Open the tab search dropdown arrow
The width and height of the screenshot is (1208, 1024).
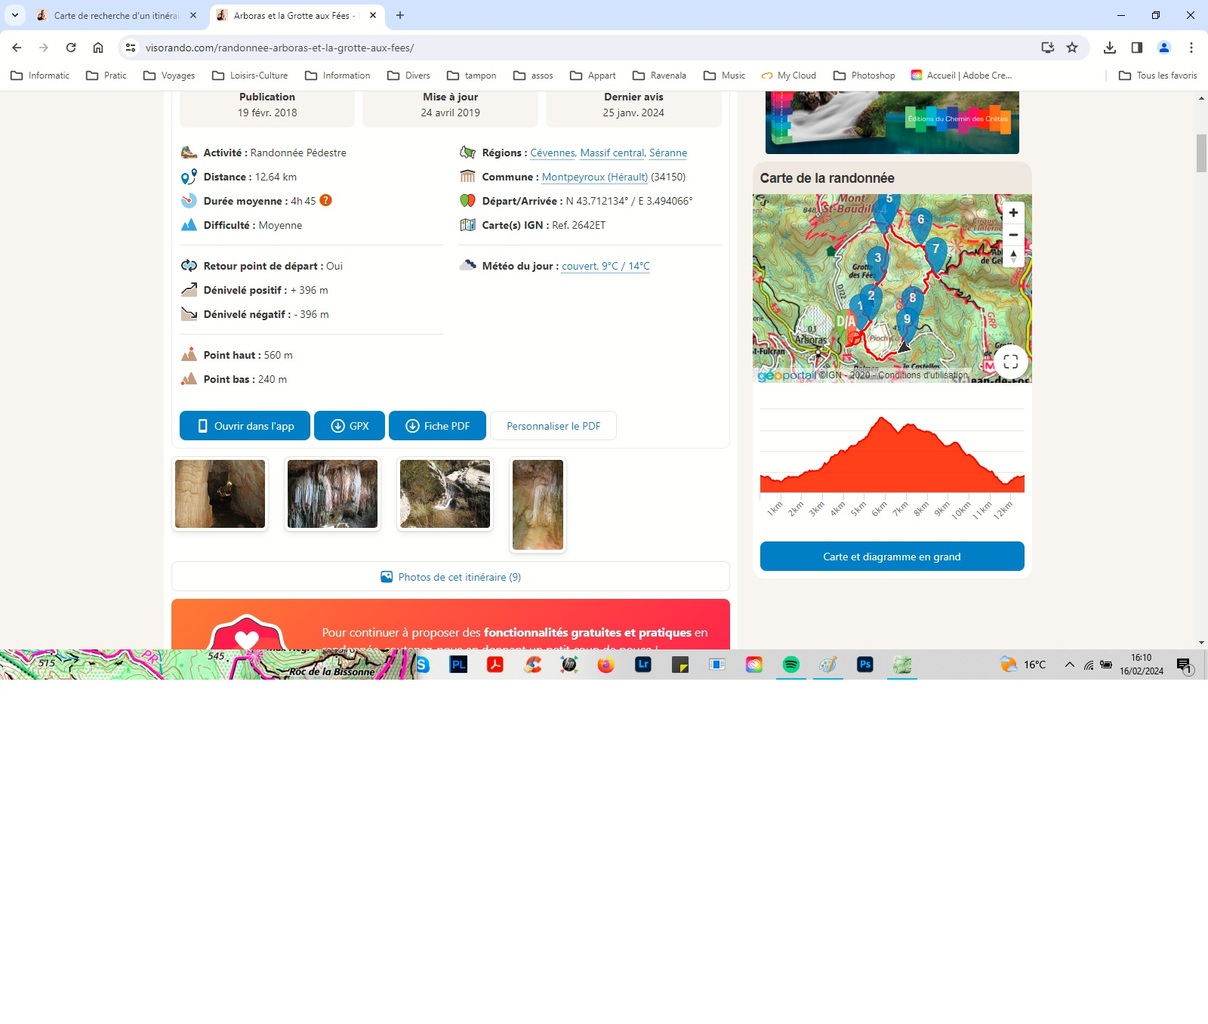(15, 15)
